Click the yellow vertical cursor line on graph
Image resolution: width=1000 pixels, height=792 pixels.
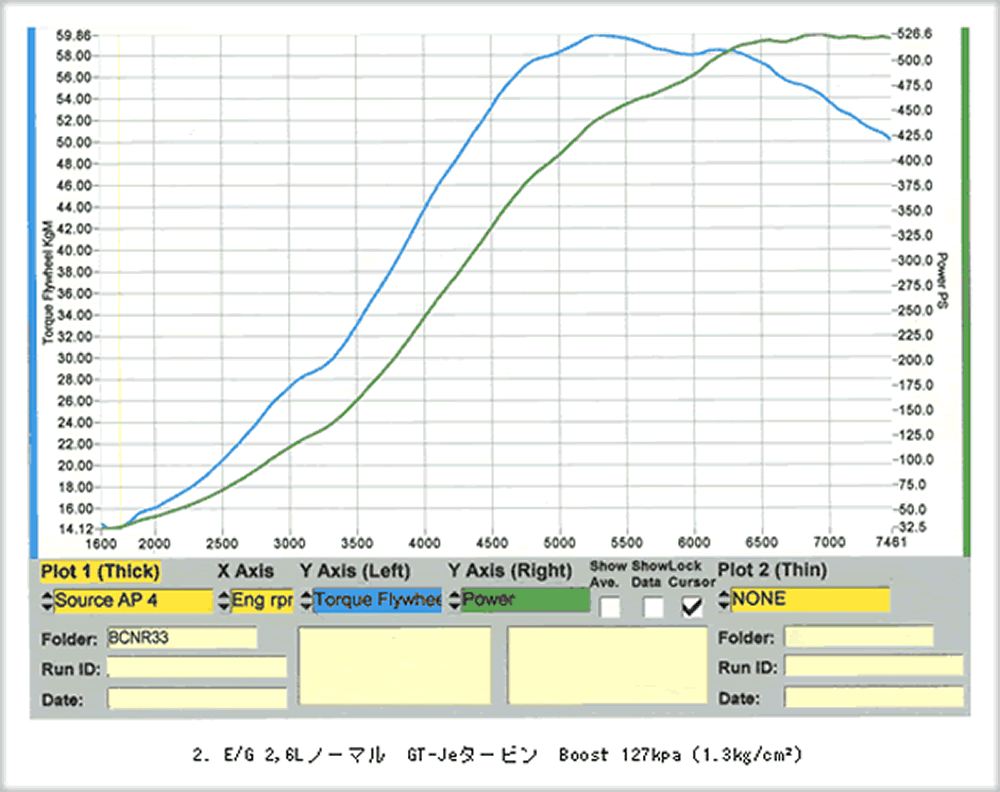point(119,300)
